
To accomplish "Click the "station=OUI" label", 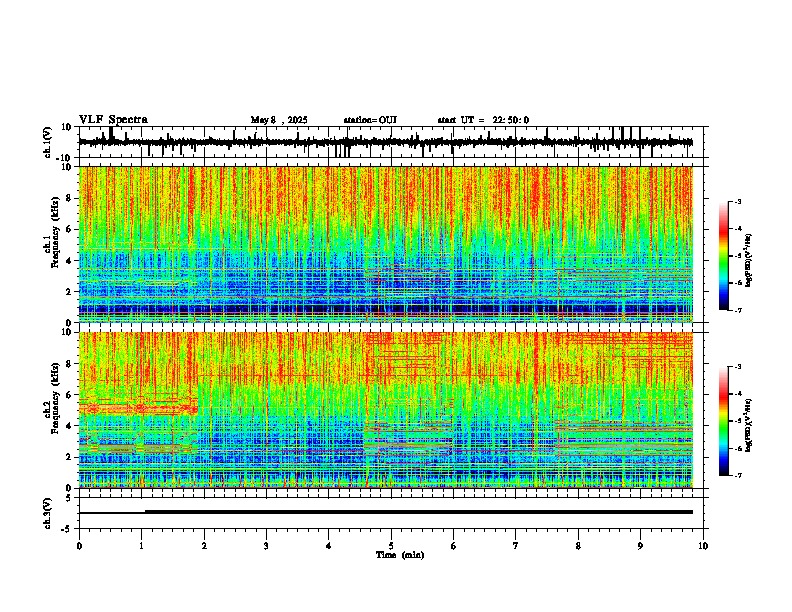I will click(370, 120).
